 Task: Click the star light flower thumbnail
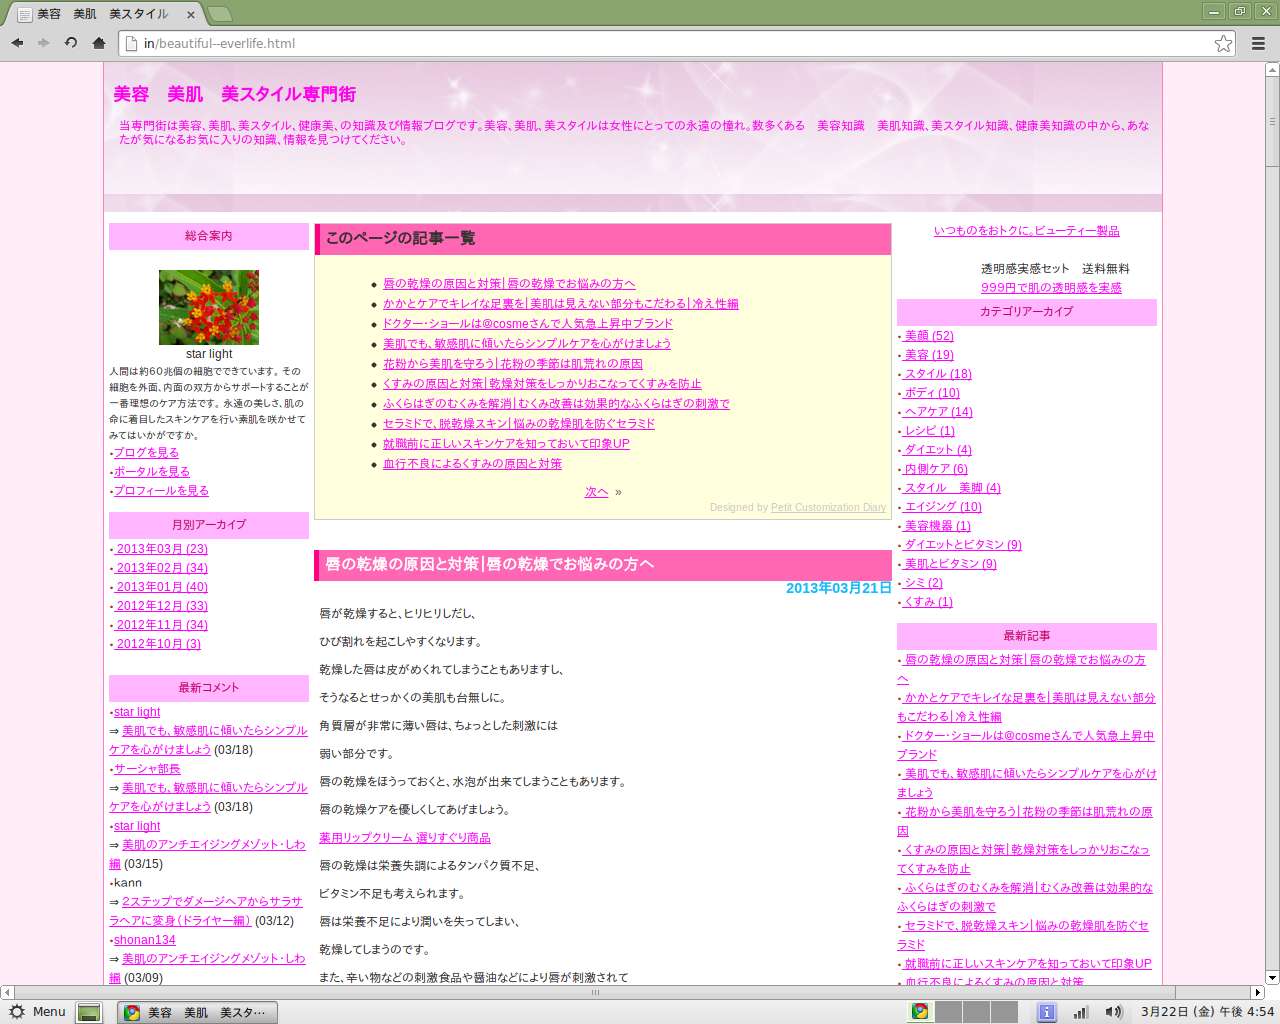coord(209,307)
